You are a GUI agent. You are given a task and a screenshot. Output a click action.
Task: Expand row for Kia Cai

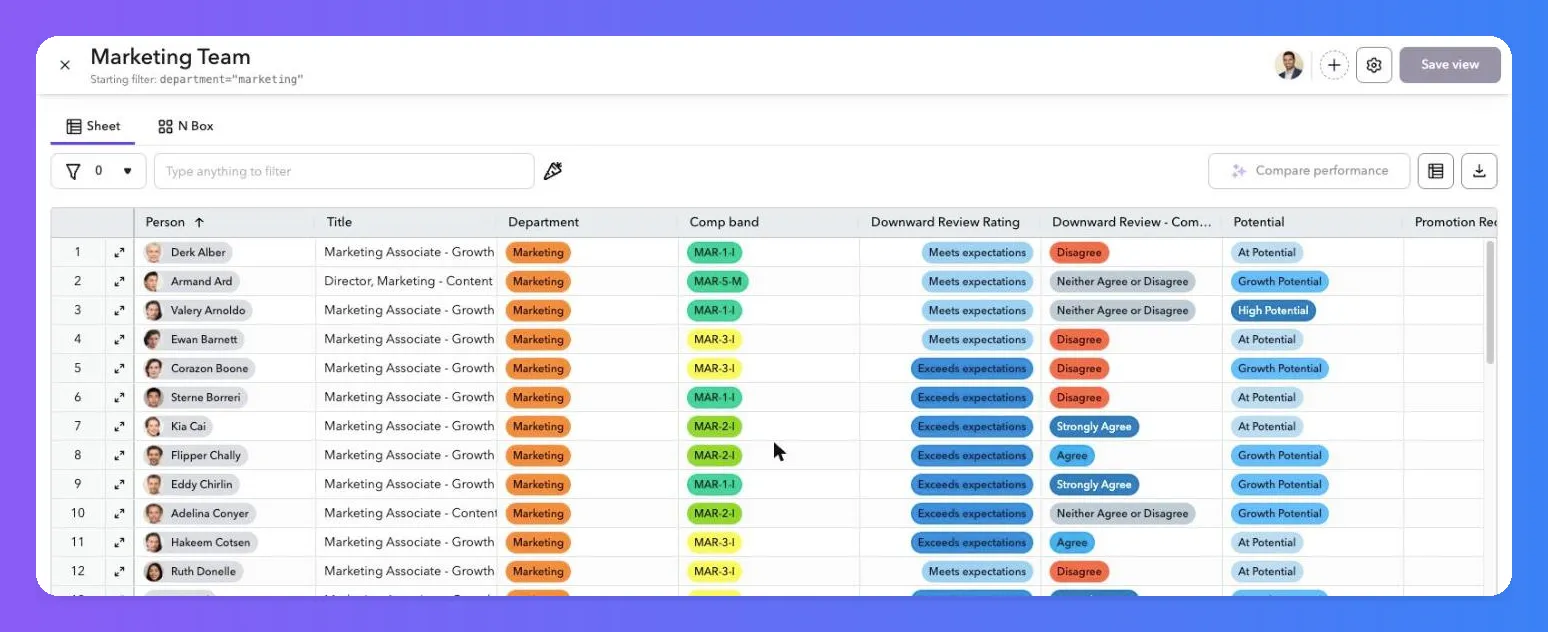click(x=119, y=427)
